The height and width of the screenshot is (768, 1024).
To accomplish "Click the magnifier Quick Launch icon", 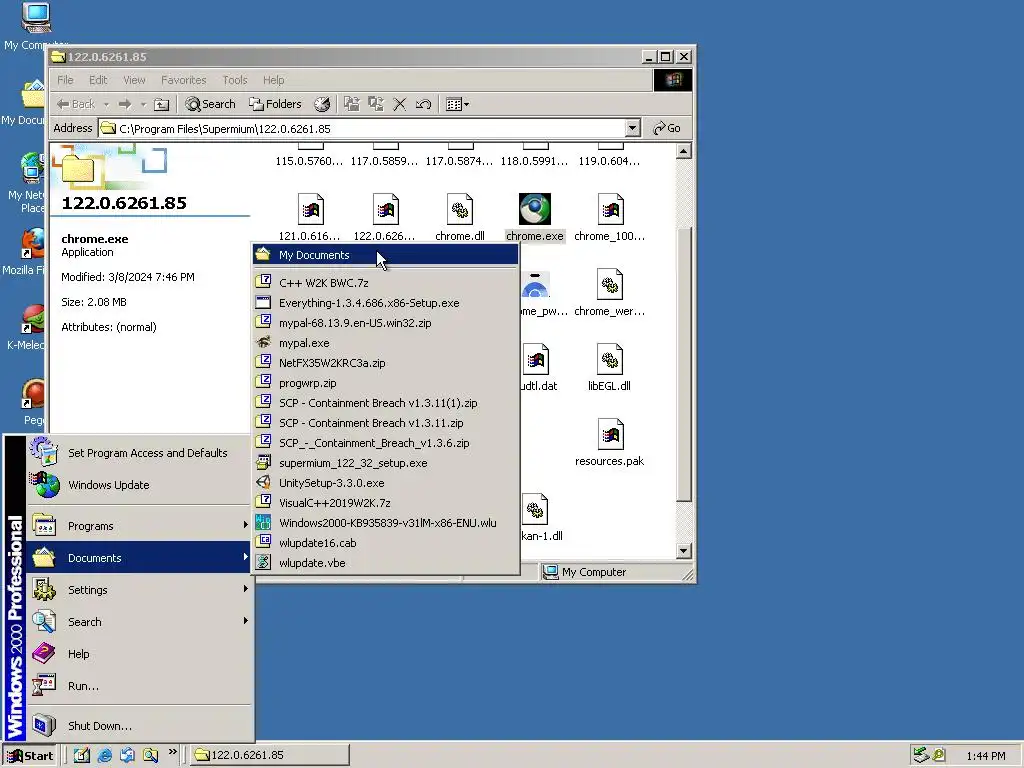I will 151,755.
